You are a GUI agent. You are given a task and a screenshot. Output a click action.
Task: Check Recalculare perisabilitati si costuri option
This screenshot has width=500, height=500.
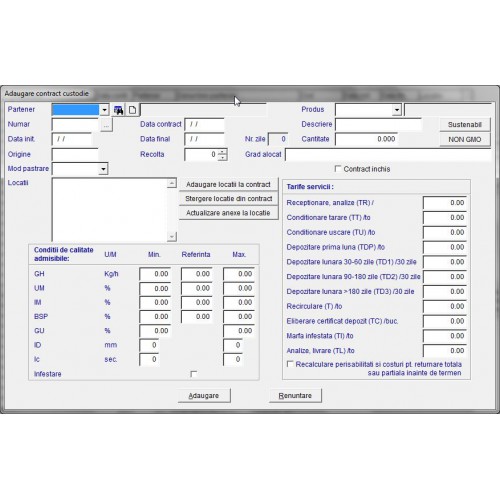tap(290, 364)
